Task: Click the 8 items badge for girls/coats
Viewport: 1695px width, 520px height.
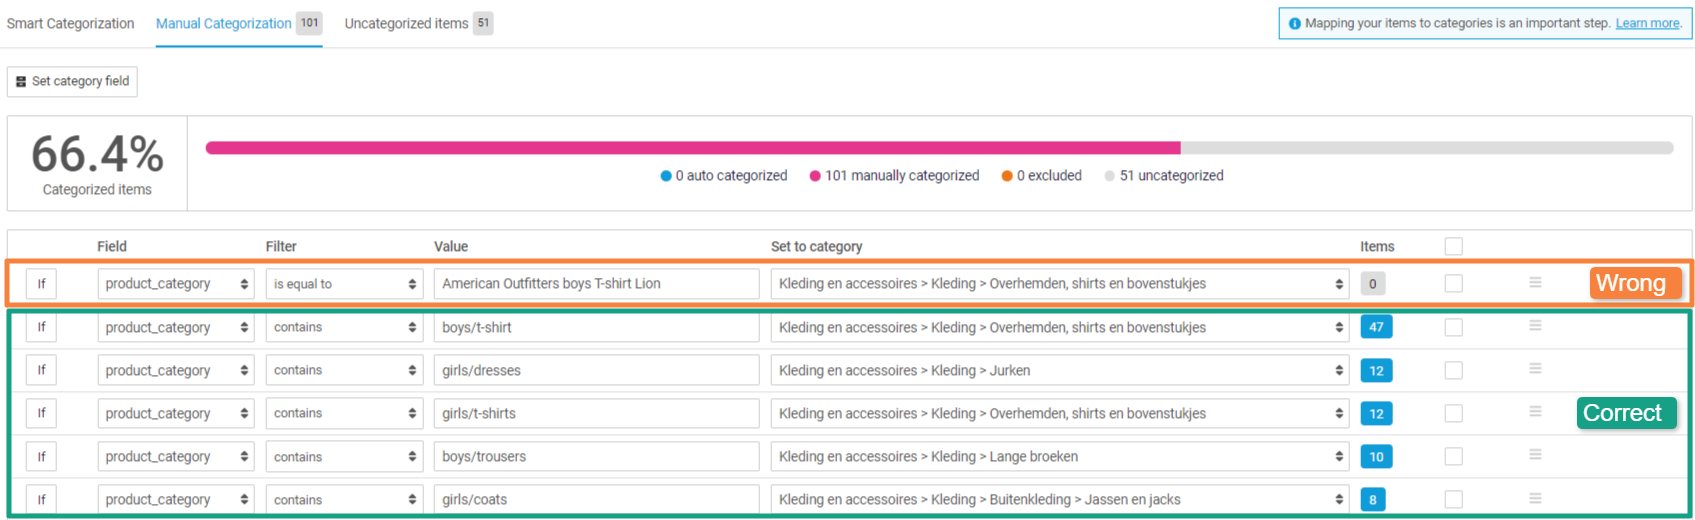Action: tap(1372, 500)
